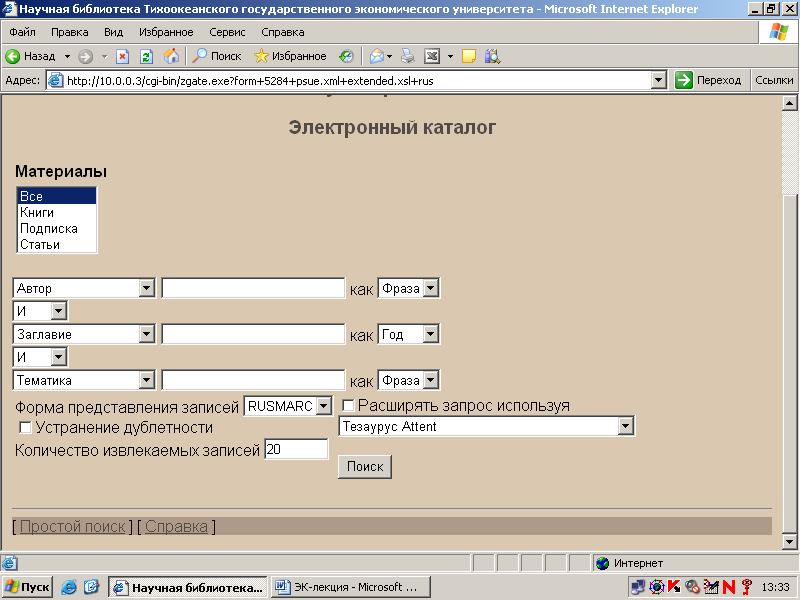Open the address bar URL dropdown arrow
Image resolution: width=800 pixels, height=600 pixels.
point(659,80)
